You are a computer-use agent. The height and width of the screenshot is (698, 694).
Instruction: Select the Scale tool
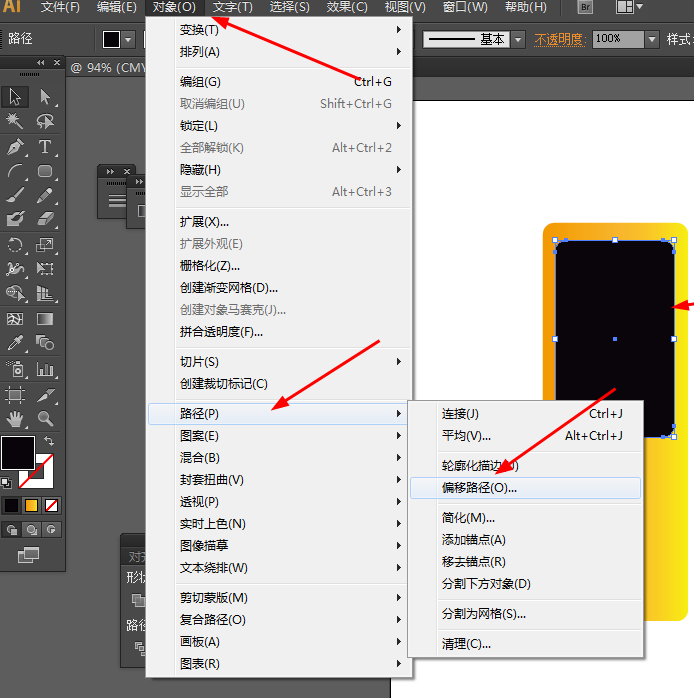pos(45,244)
